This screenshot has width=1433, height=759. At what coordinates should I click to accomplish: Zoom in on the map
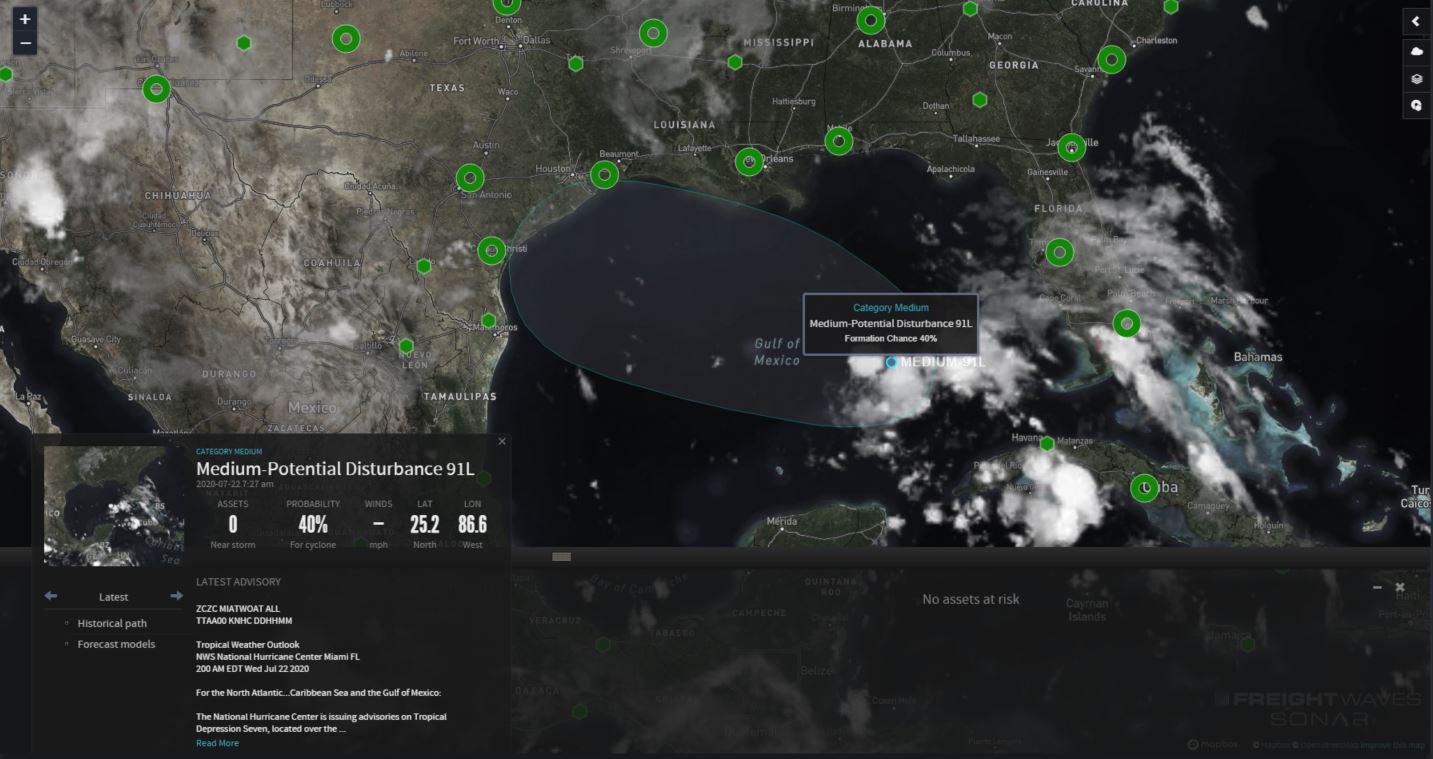[25, 19]
